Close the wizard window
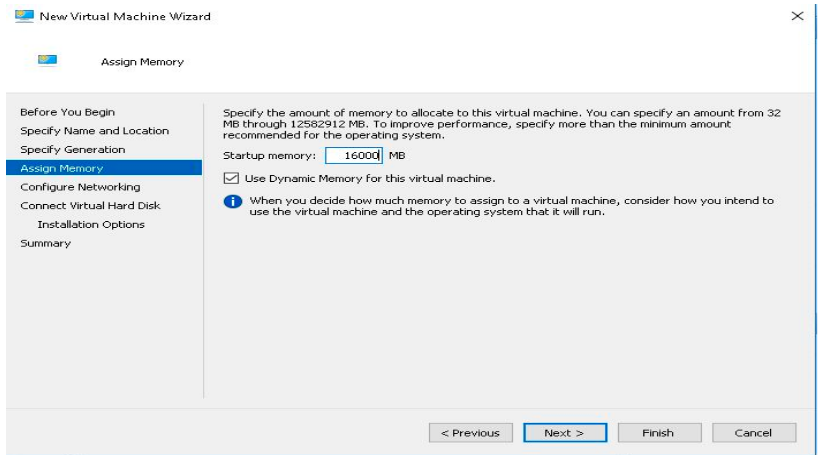 click(x=797, y=16)
